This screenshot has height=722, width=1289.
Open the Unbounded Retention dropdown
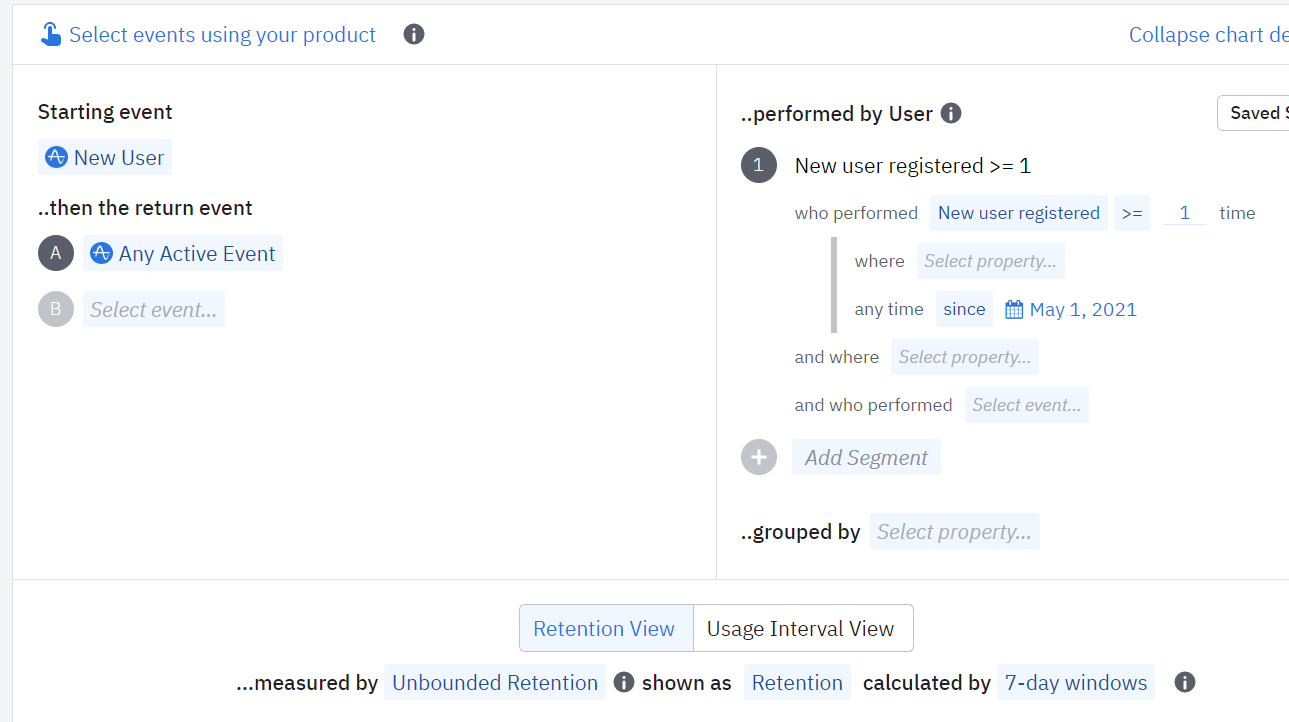click(x=495, y=683)
